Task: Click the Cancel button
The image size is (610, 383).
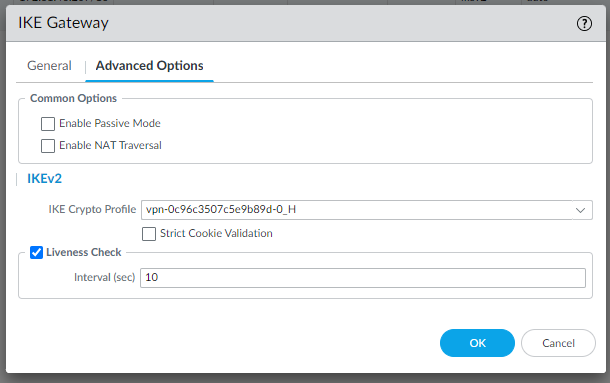Action: point(558,343)
